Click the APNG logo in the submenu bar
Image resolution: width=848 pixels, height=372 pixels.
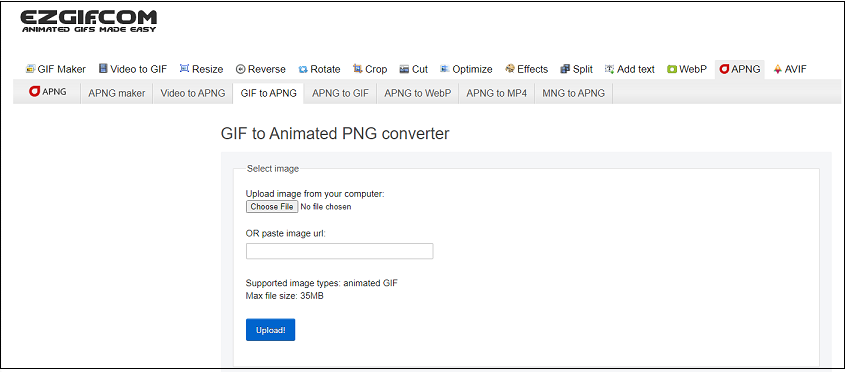tap(48, 92)
